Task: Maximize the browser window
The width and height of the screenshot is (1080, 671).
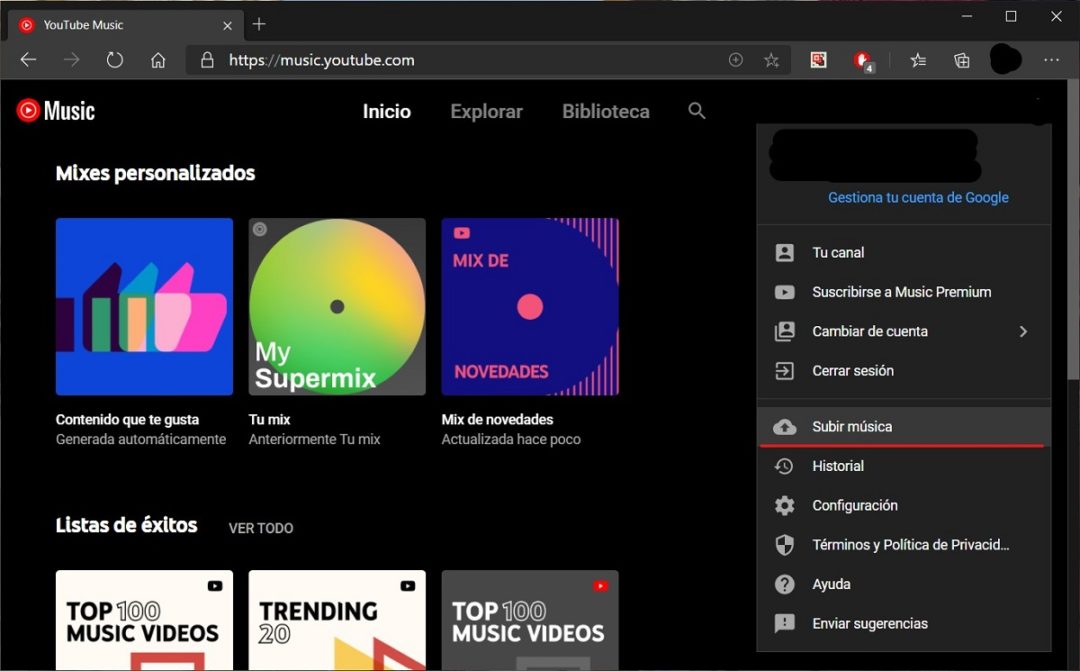Action: coord(1010,17)
